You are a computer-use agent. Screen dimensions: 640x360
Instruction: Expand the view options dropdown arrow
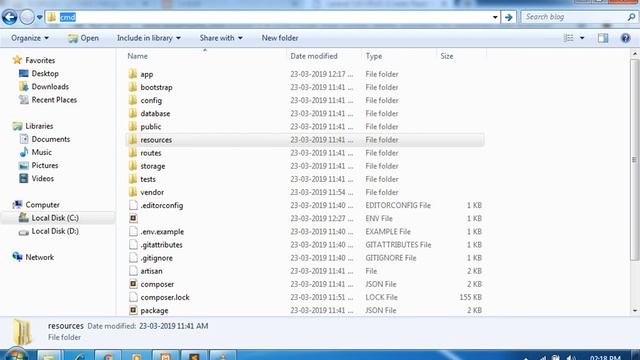pos(582,38)
